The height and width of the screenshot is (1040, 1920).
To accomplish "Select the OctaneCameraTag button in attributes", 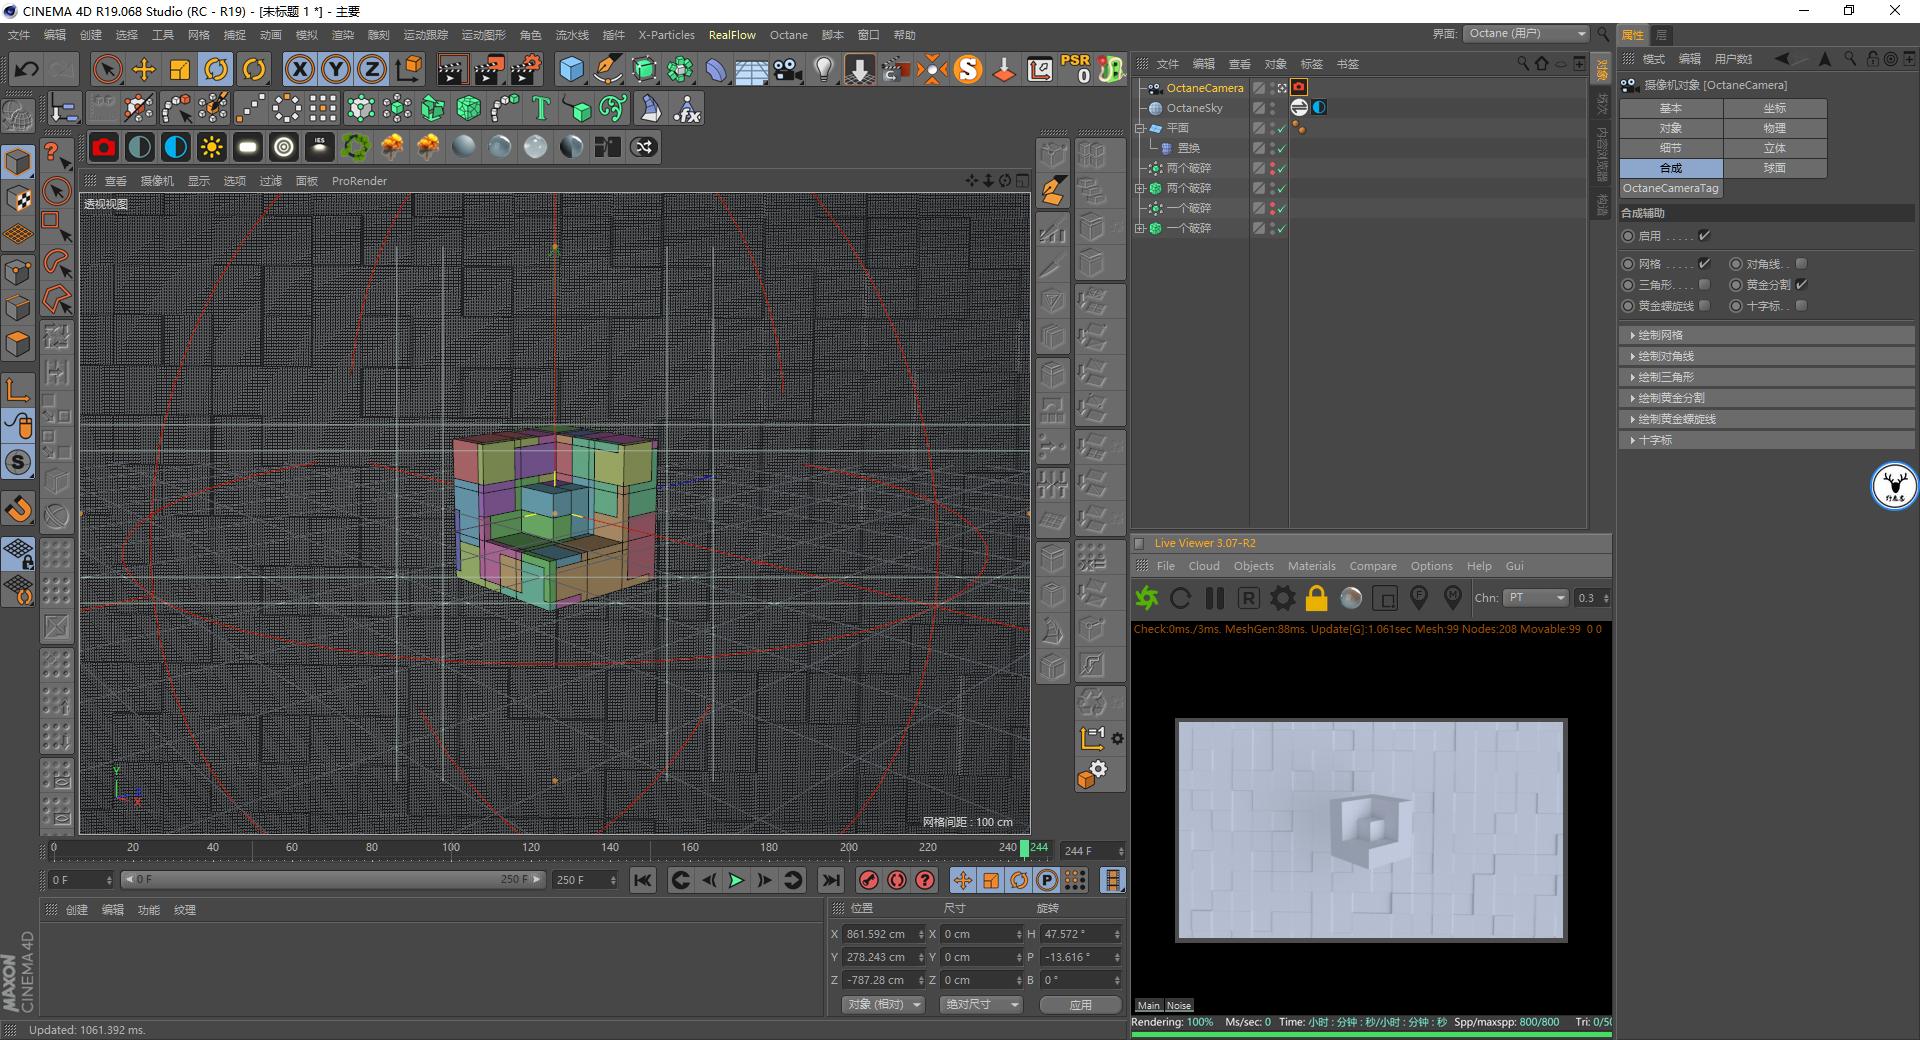I will [1672, 188].
